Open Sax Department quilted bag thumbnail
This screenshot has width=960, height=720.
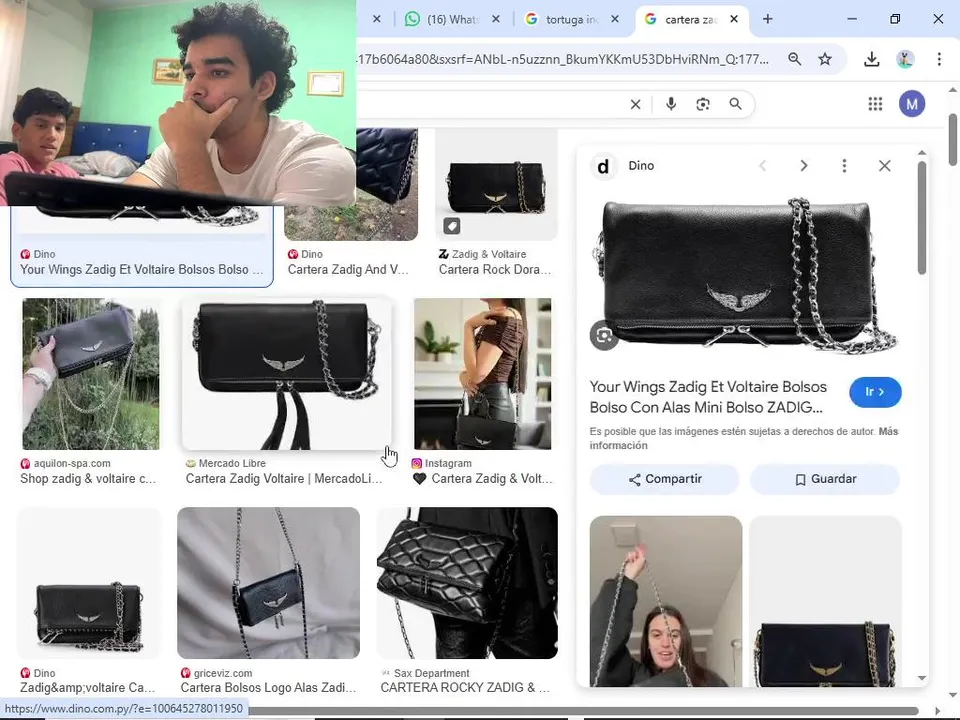467,583
